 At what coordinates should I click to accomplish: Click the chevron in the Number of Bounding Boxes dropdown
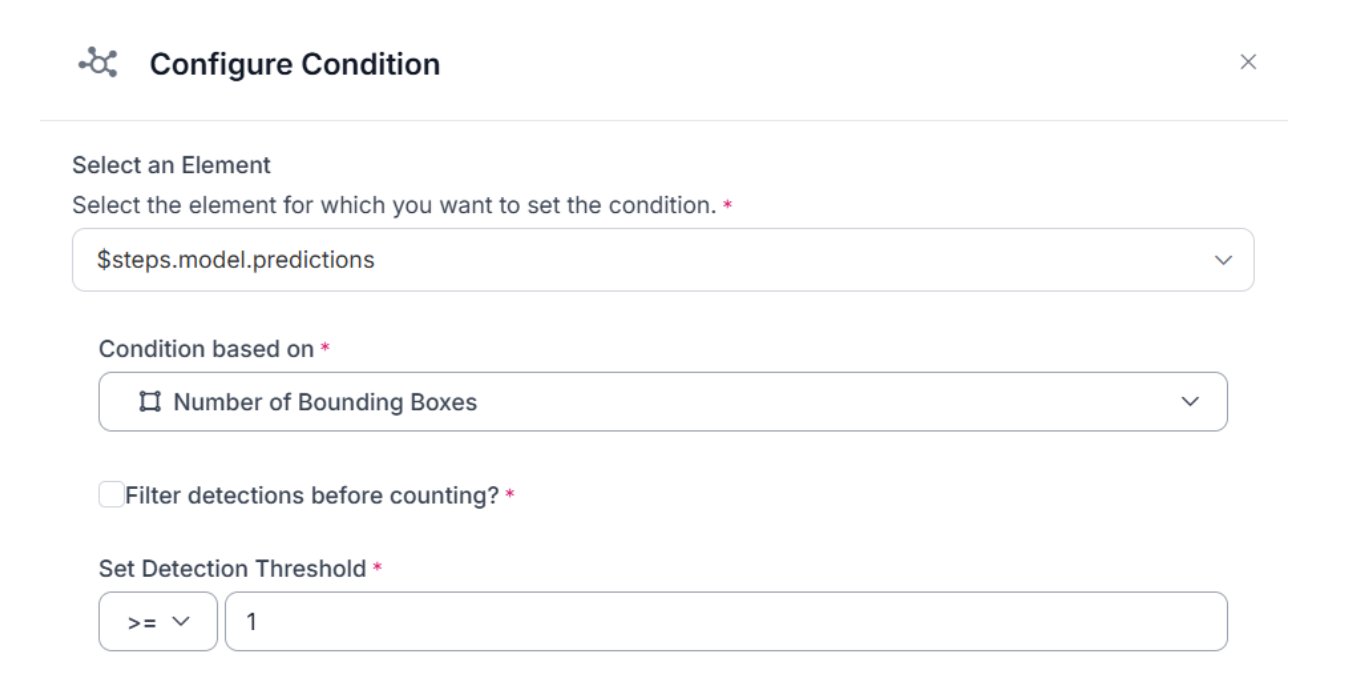(1189, 402)
